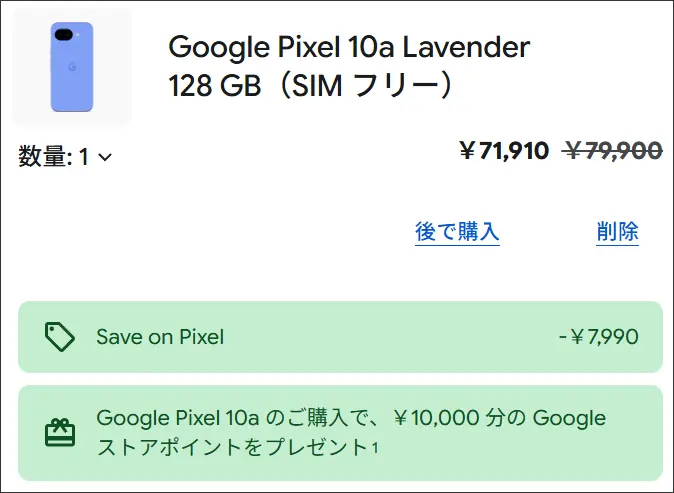Screen dimensions: 674x493
Task: Click the 後で購入 save-for-later link
Action: tap(457, 232)
